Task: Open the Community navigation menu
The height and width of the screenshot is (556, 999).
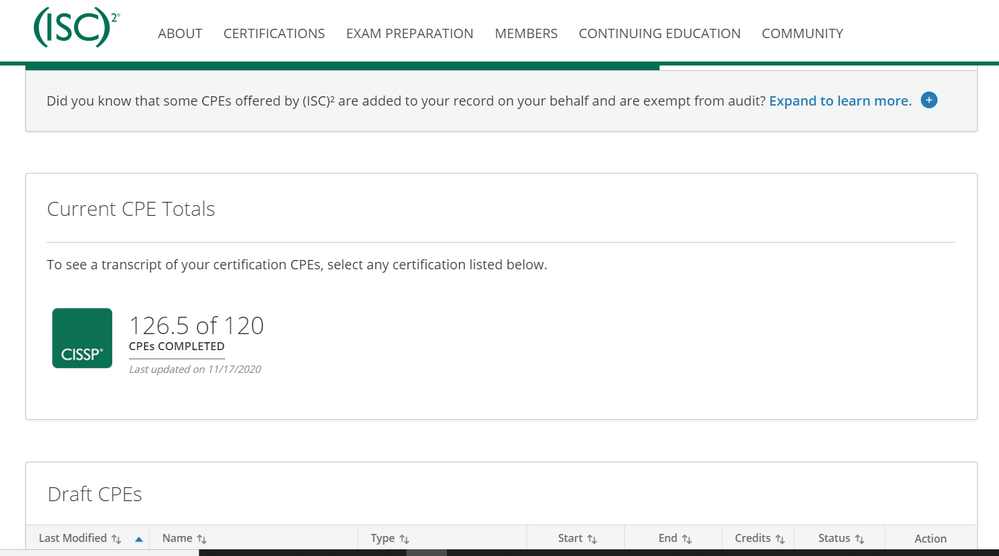Action: (802, 33)
